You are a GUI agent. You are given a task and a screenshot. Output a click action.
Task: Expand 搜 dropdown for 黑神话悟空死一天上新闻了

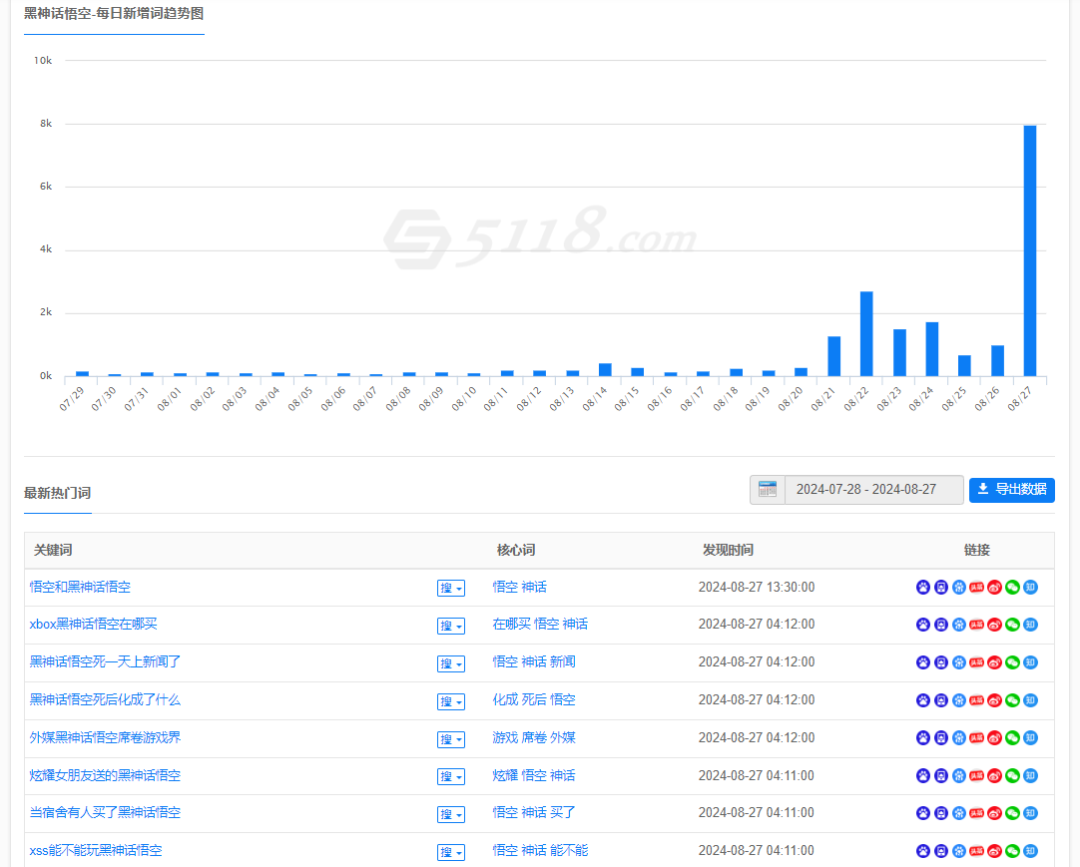click(x=450, y=664)
